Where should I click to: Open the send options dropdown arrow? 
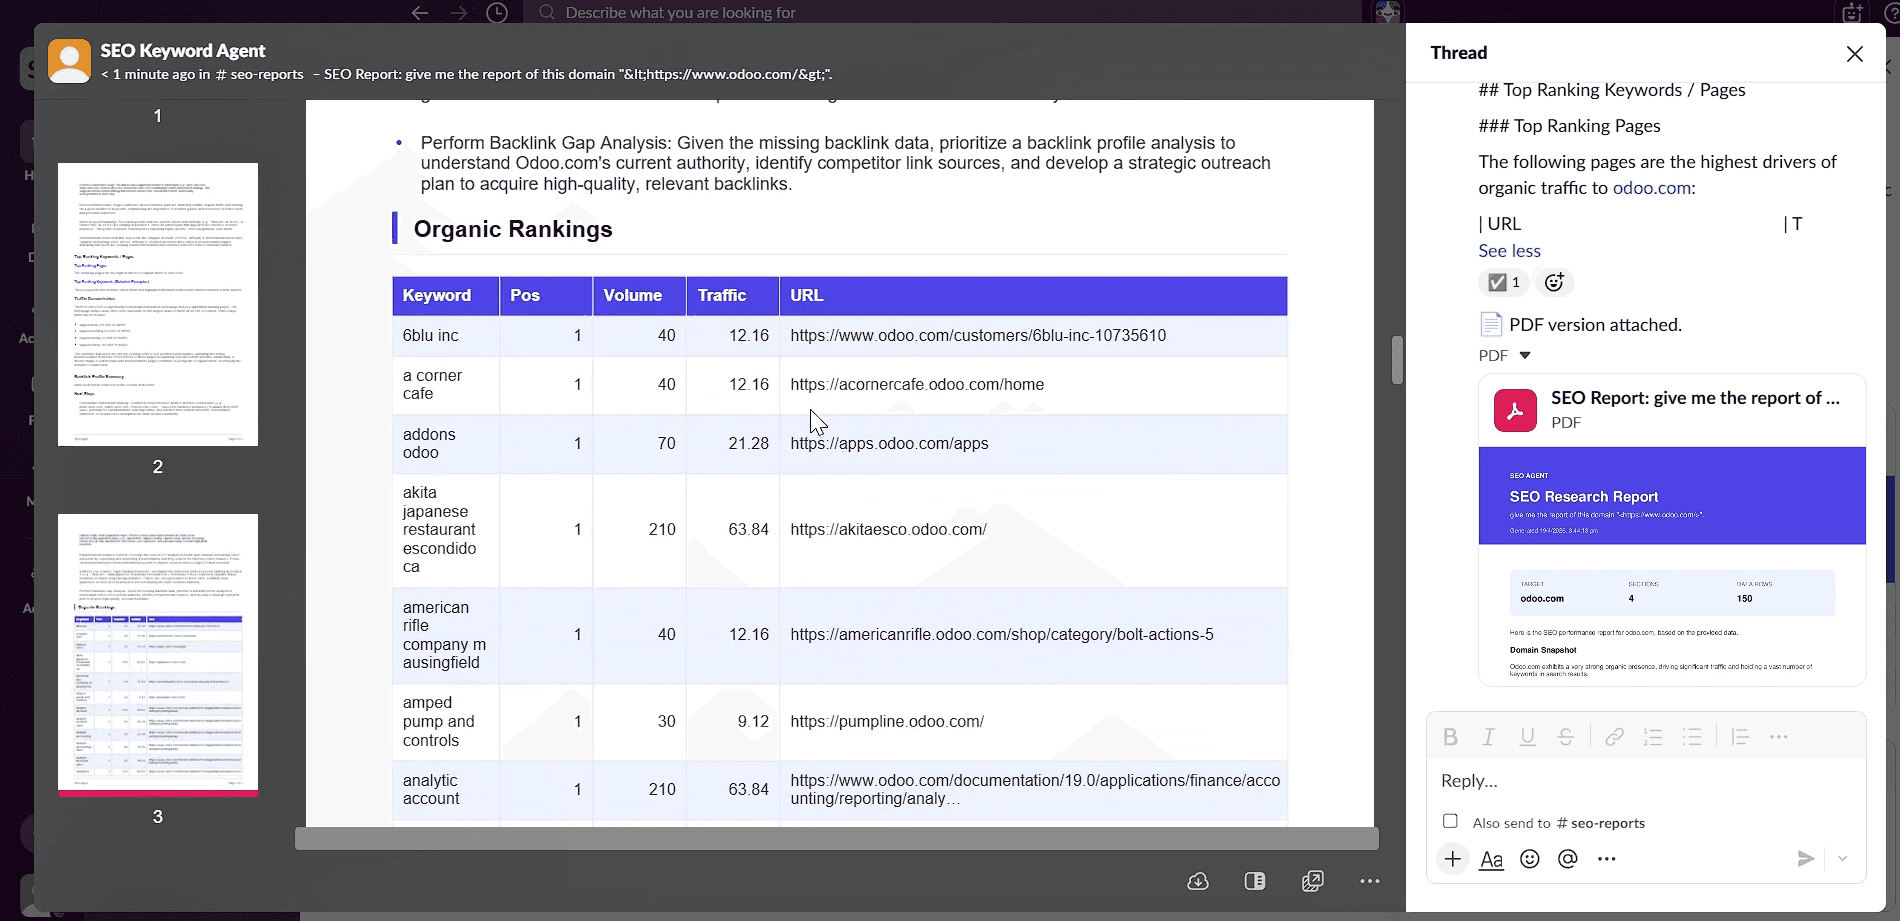1842,859
